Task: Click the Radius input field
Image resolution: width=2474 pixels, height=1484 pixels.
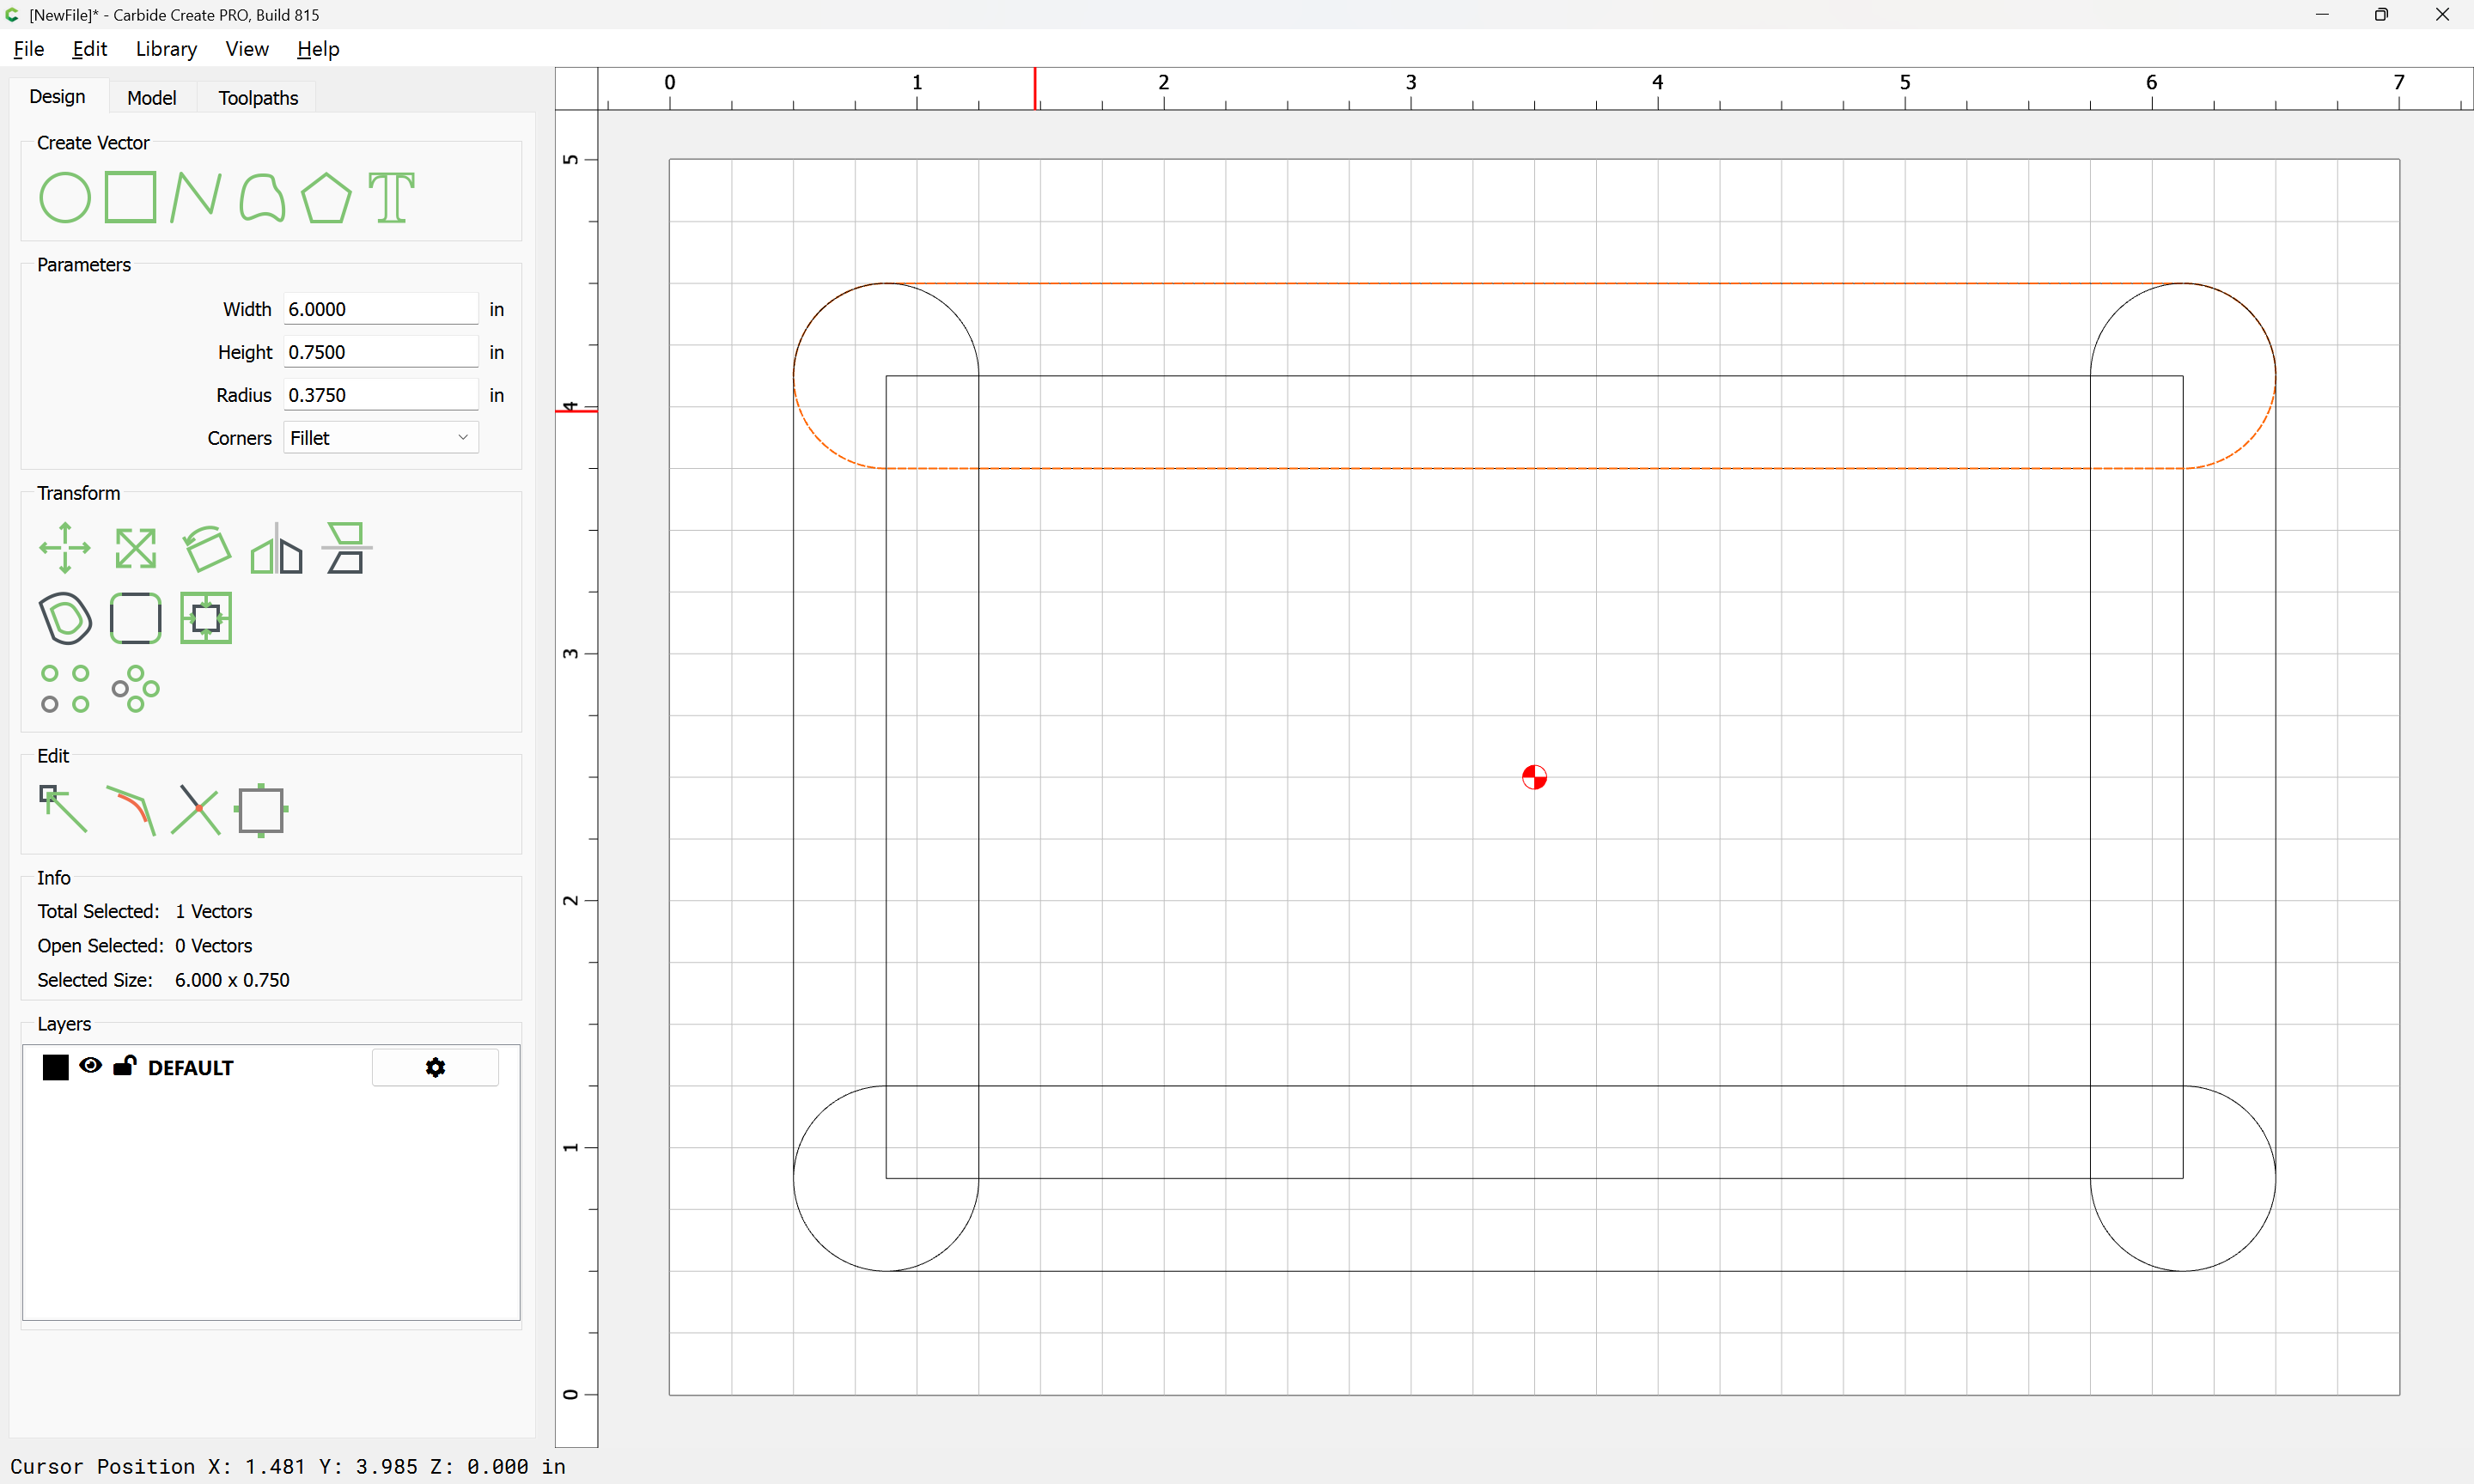Action: click(x=381, y=395)
